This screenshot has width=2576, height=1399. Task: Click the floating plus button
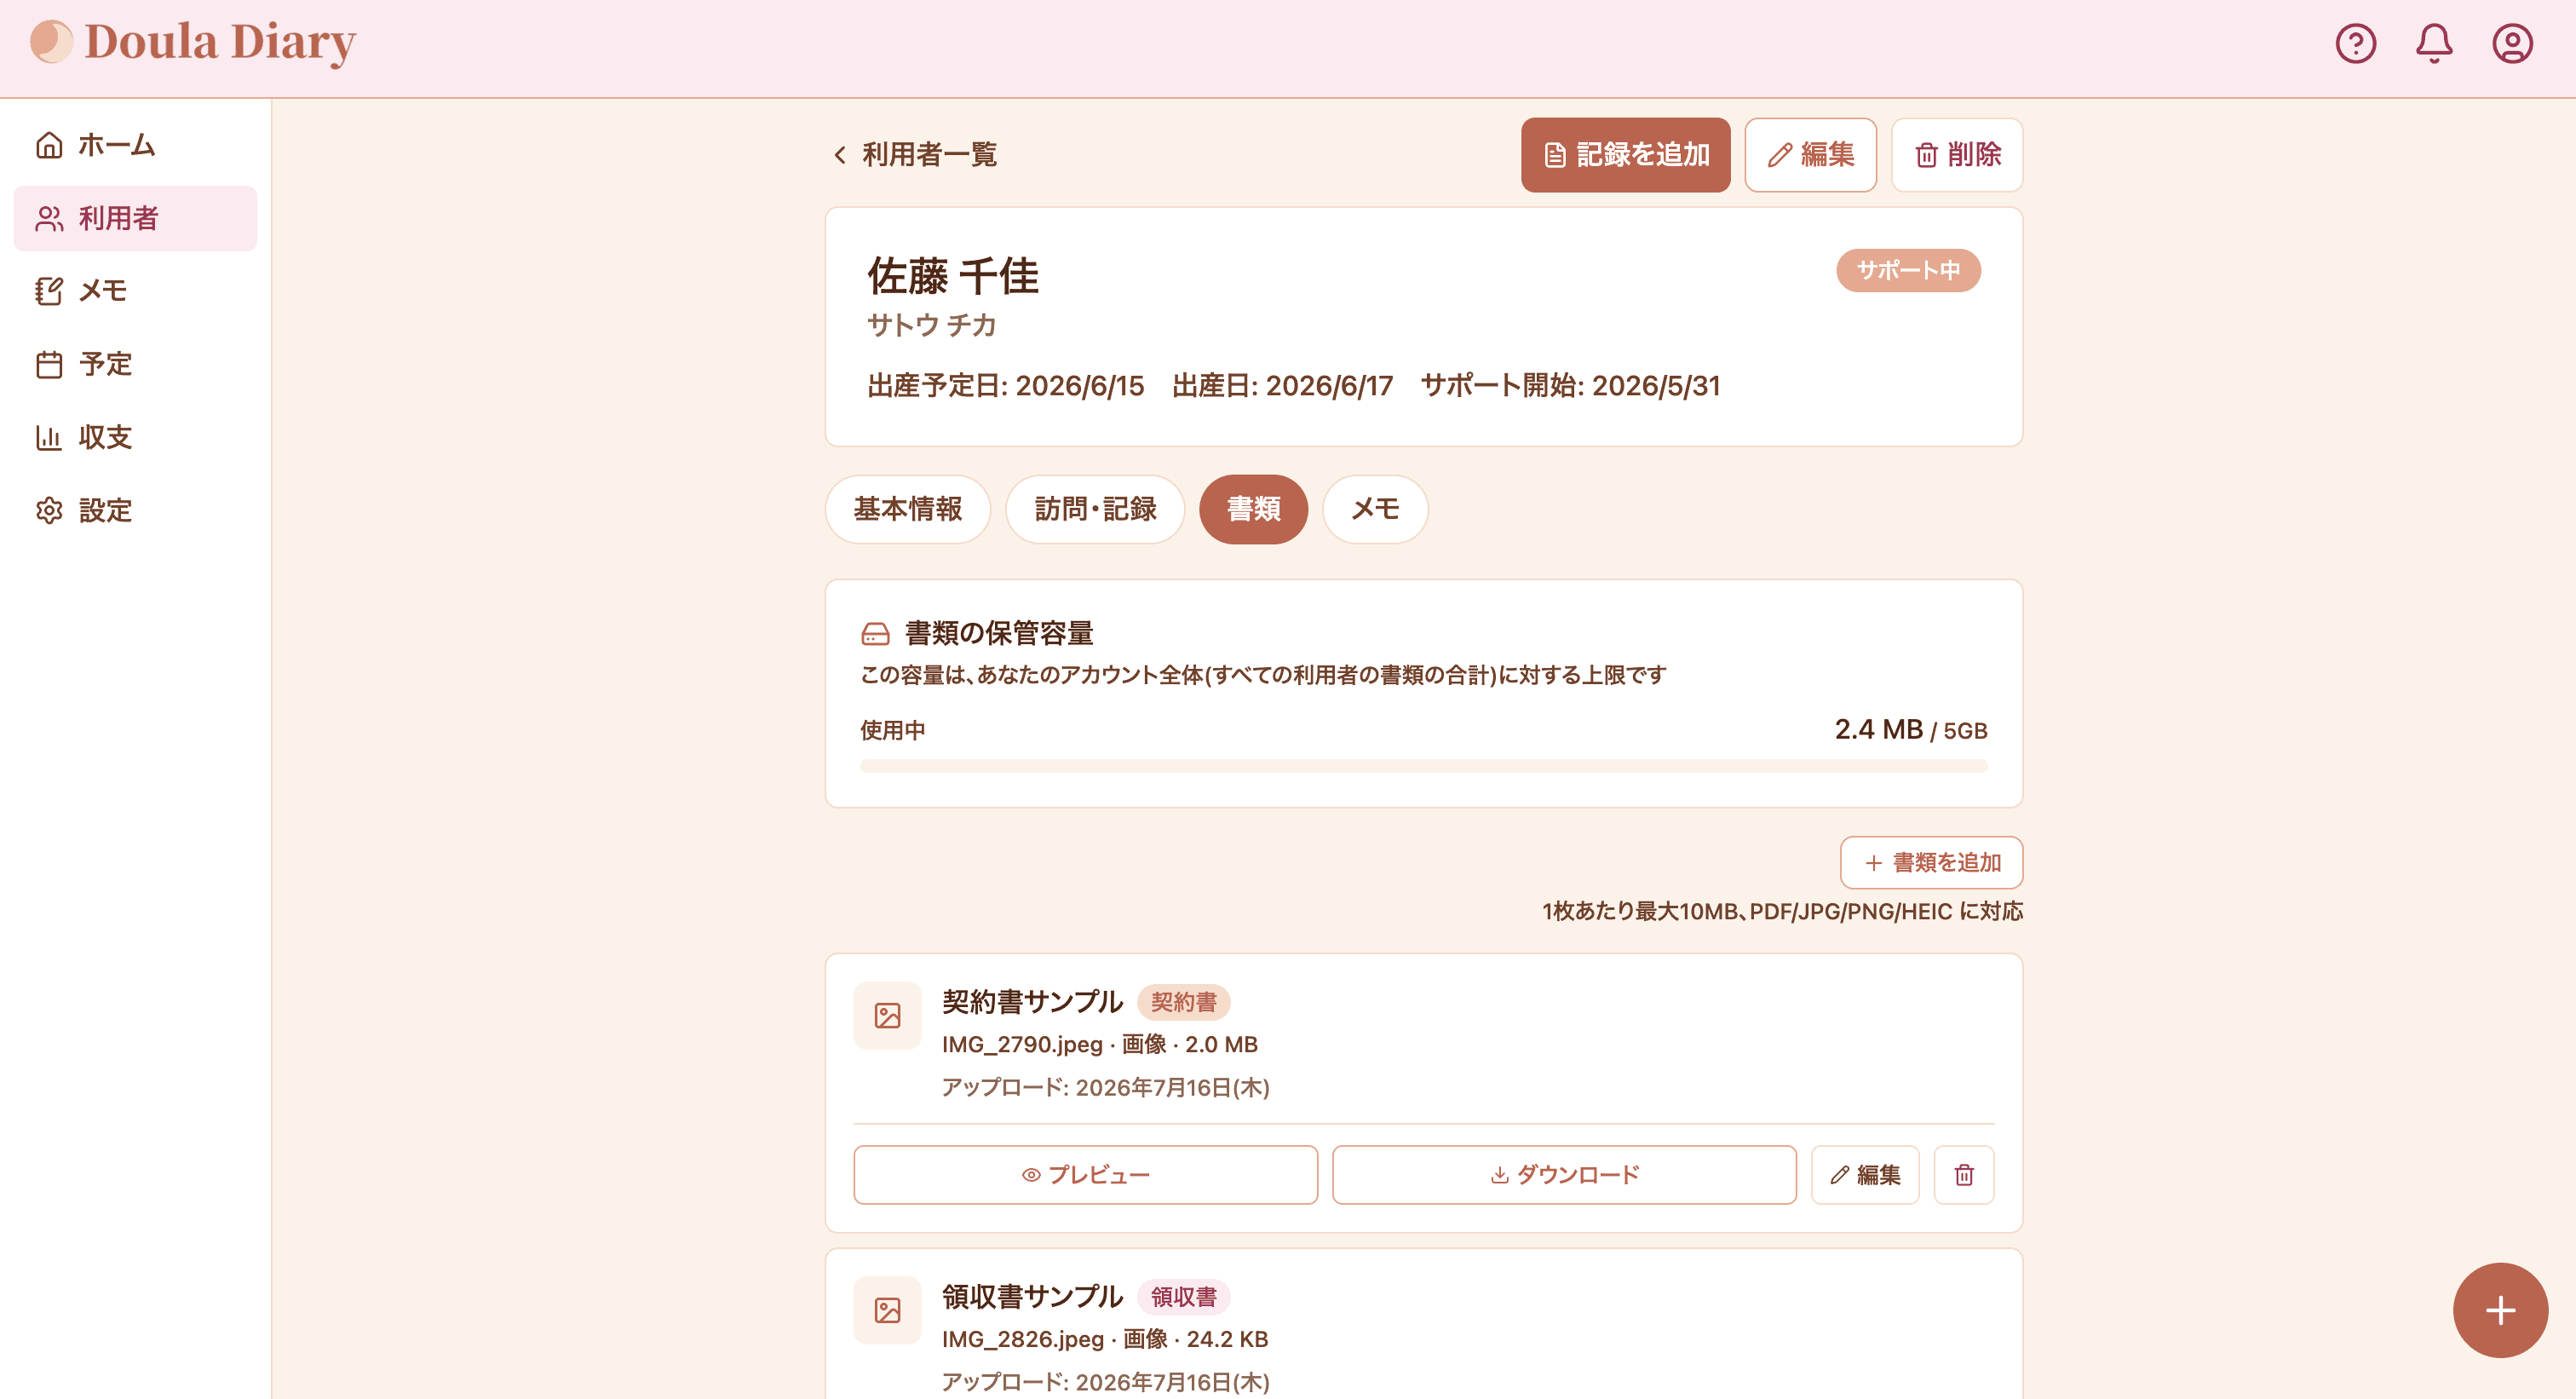(2500, 1310)
